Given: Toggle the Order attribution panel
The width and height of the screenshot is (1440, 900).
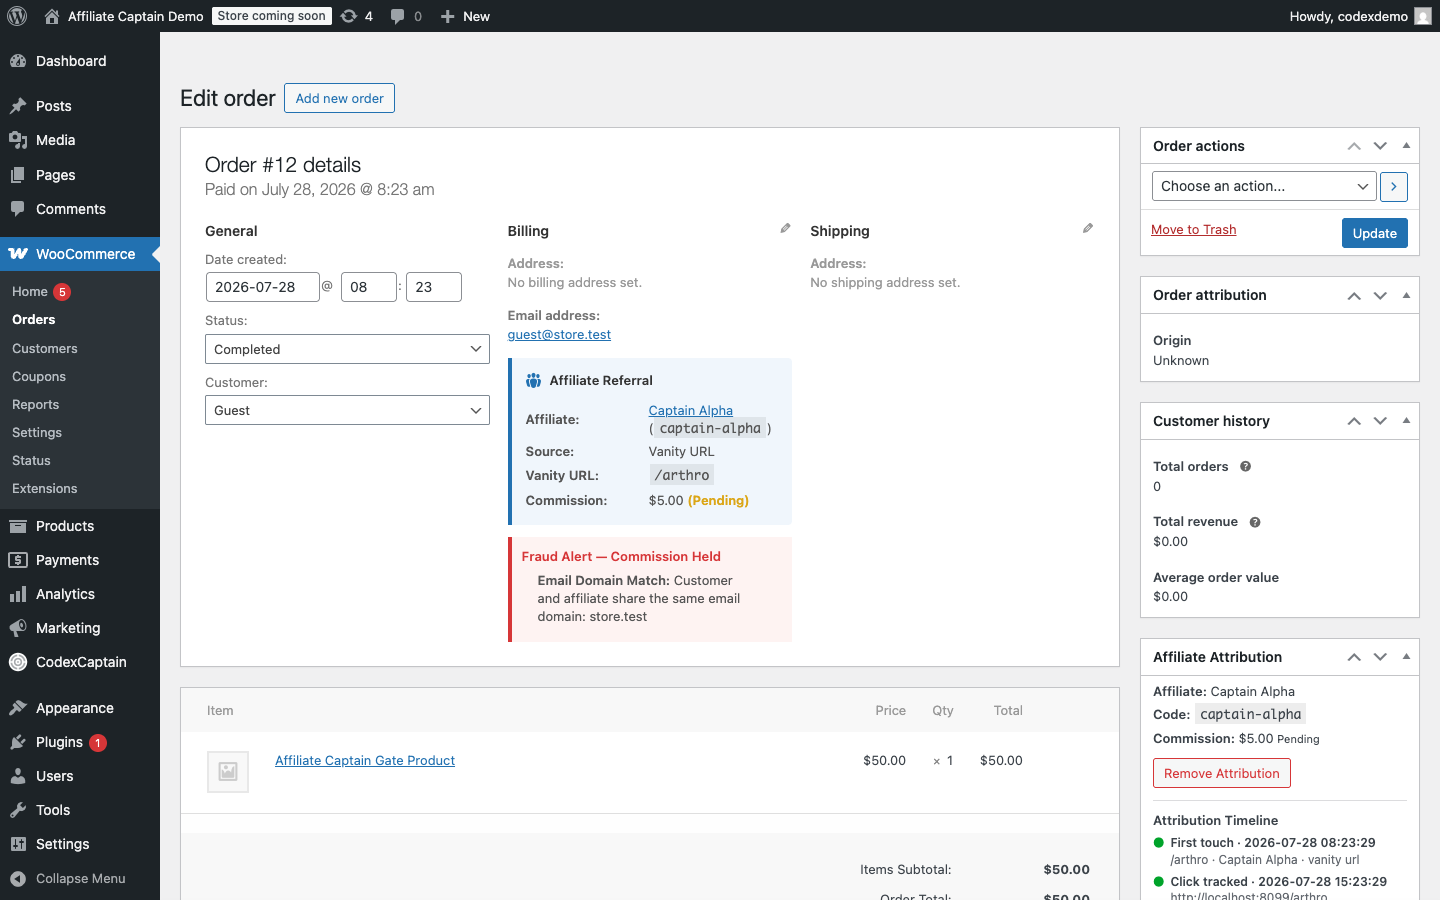Looking at the screenshot, I should pos(1406,295).
